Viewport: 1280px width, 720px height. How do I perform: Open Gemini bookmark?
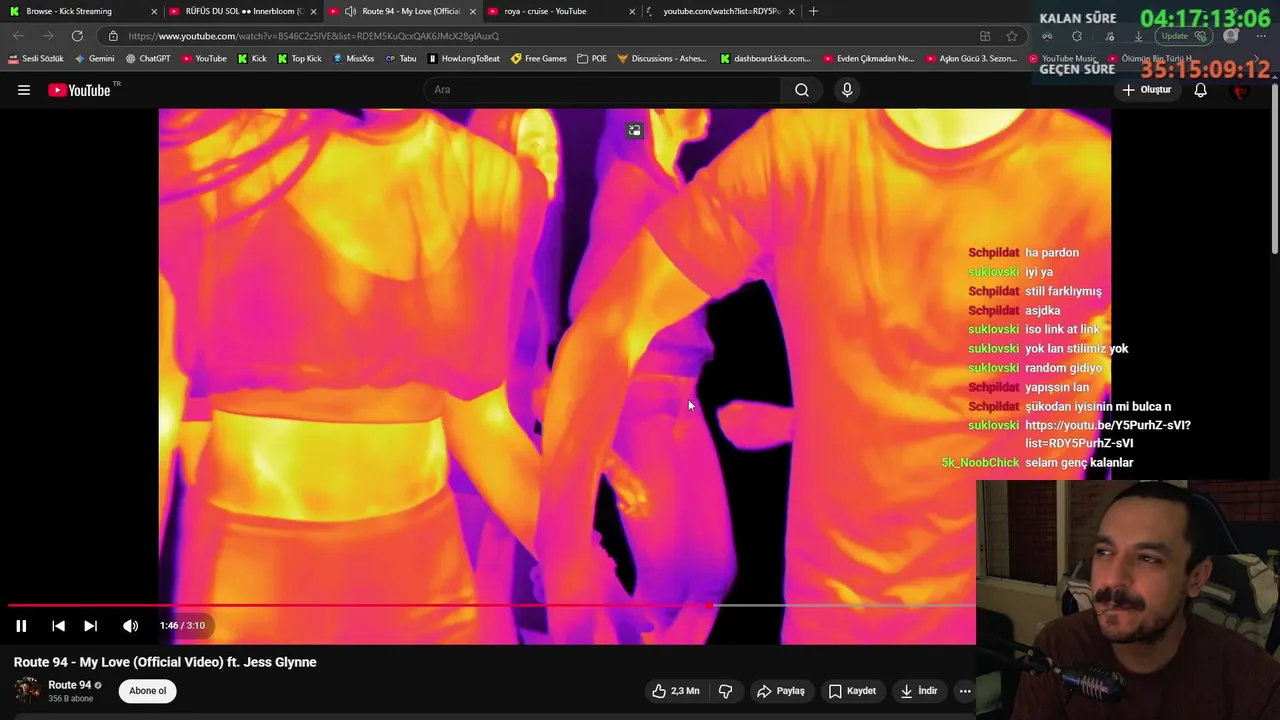[94, 59]
